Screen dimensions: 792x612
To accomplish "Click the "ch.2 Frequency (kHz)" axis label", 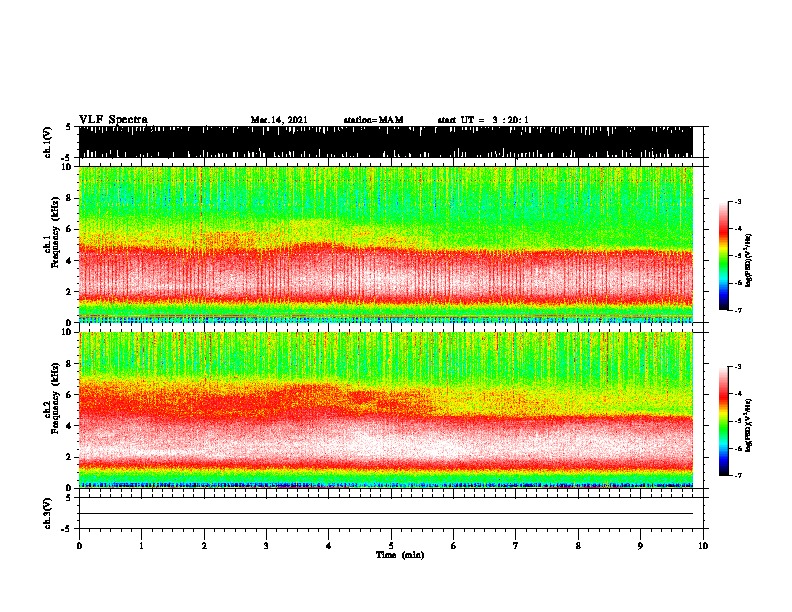I will (x=51, y=398).
